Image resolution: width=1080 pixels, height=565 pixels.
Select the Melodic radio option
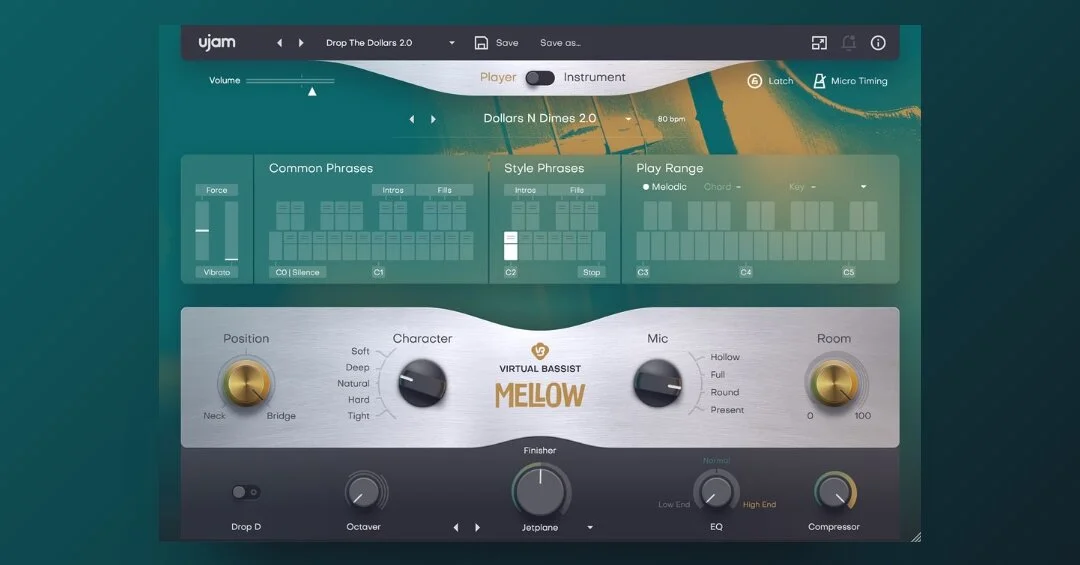tap(665, 187)
